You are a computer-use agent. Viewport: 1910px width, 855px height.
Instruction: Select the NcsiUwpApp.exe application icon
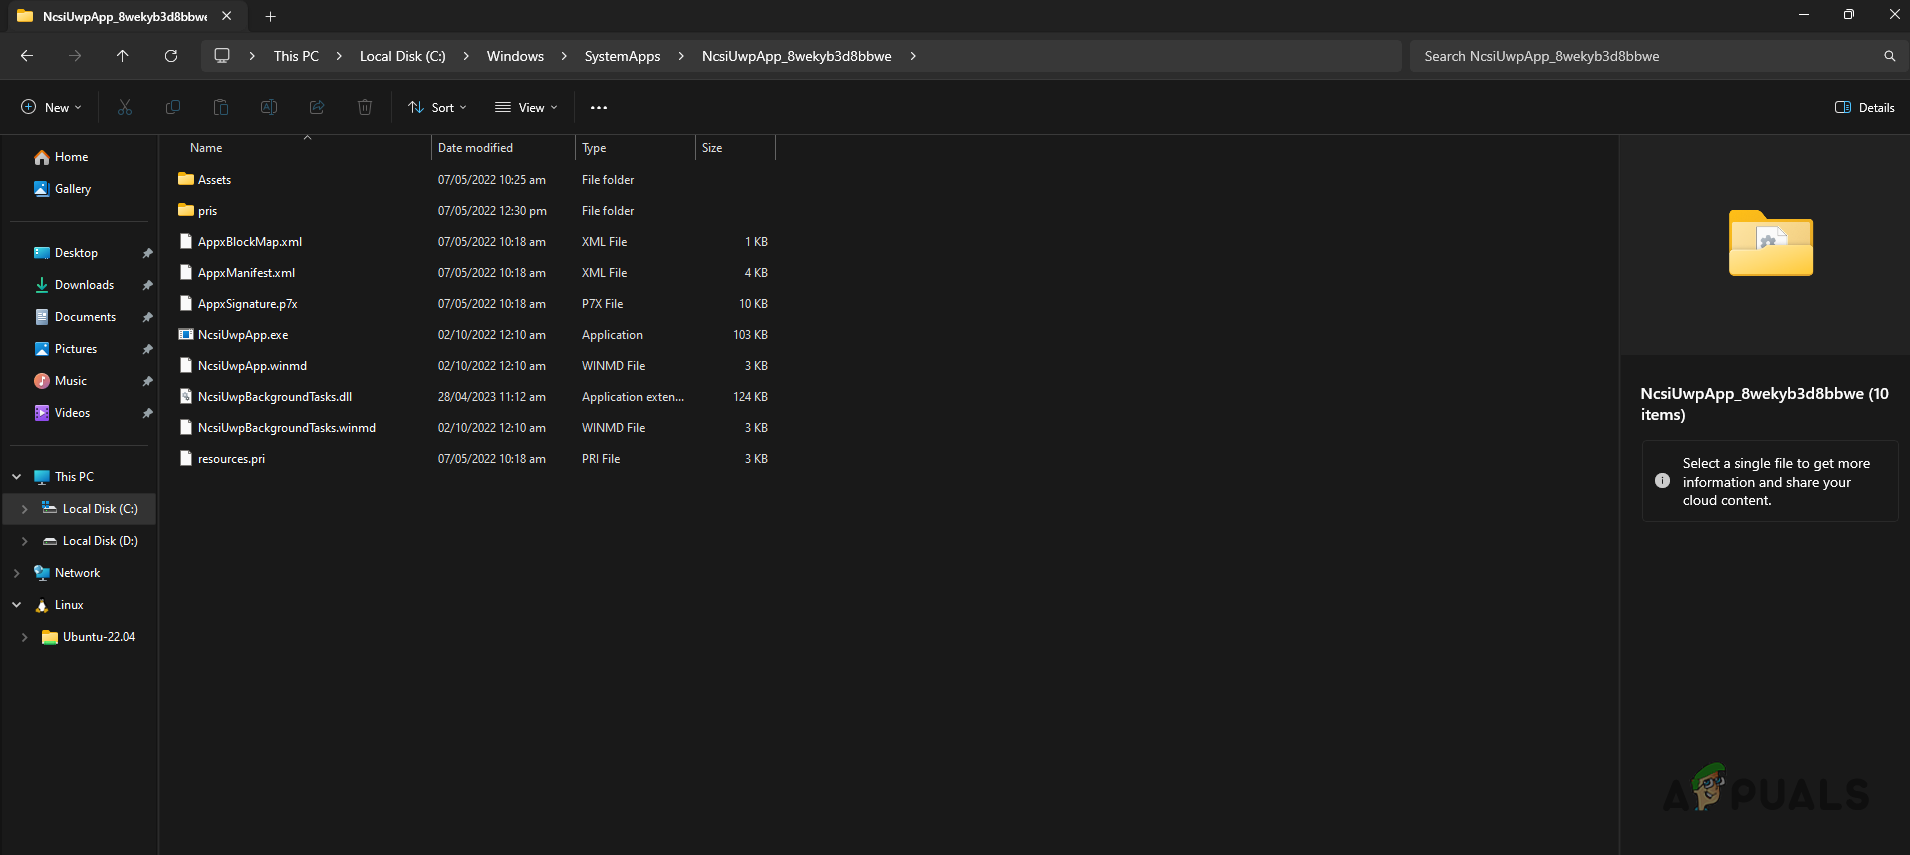(186, 334)
